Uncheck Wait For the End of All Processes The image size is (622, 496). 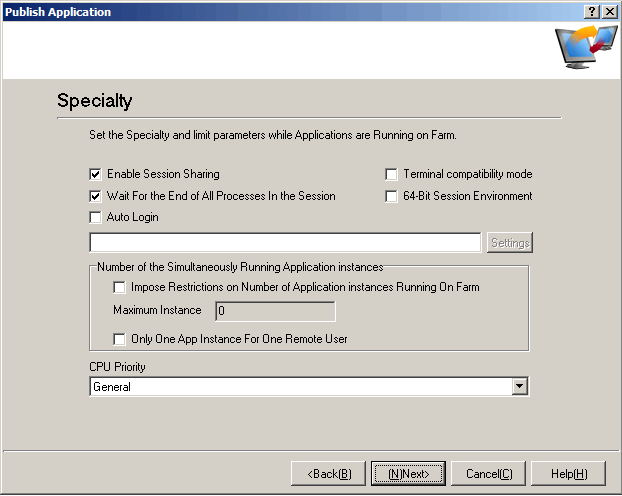pyautogui.click(x=96, y=196)
